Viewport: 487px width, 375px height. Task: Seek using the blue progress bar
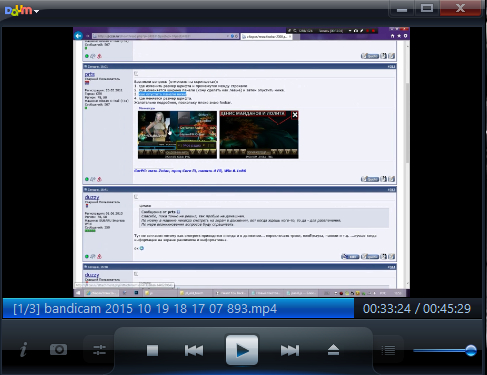pos(178,309)
